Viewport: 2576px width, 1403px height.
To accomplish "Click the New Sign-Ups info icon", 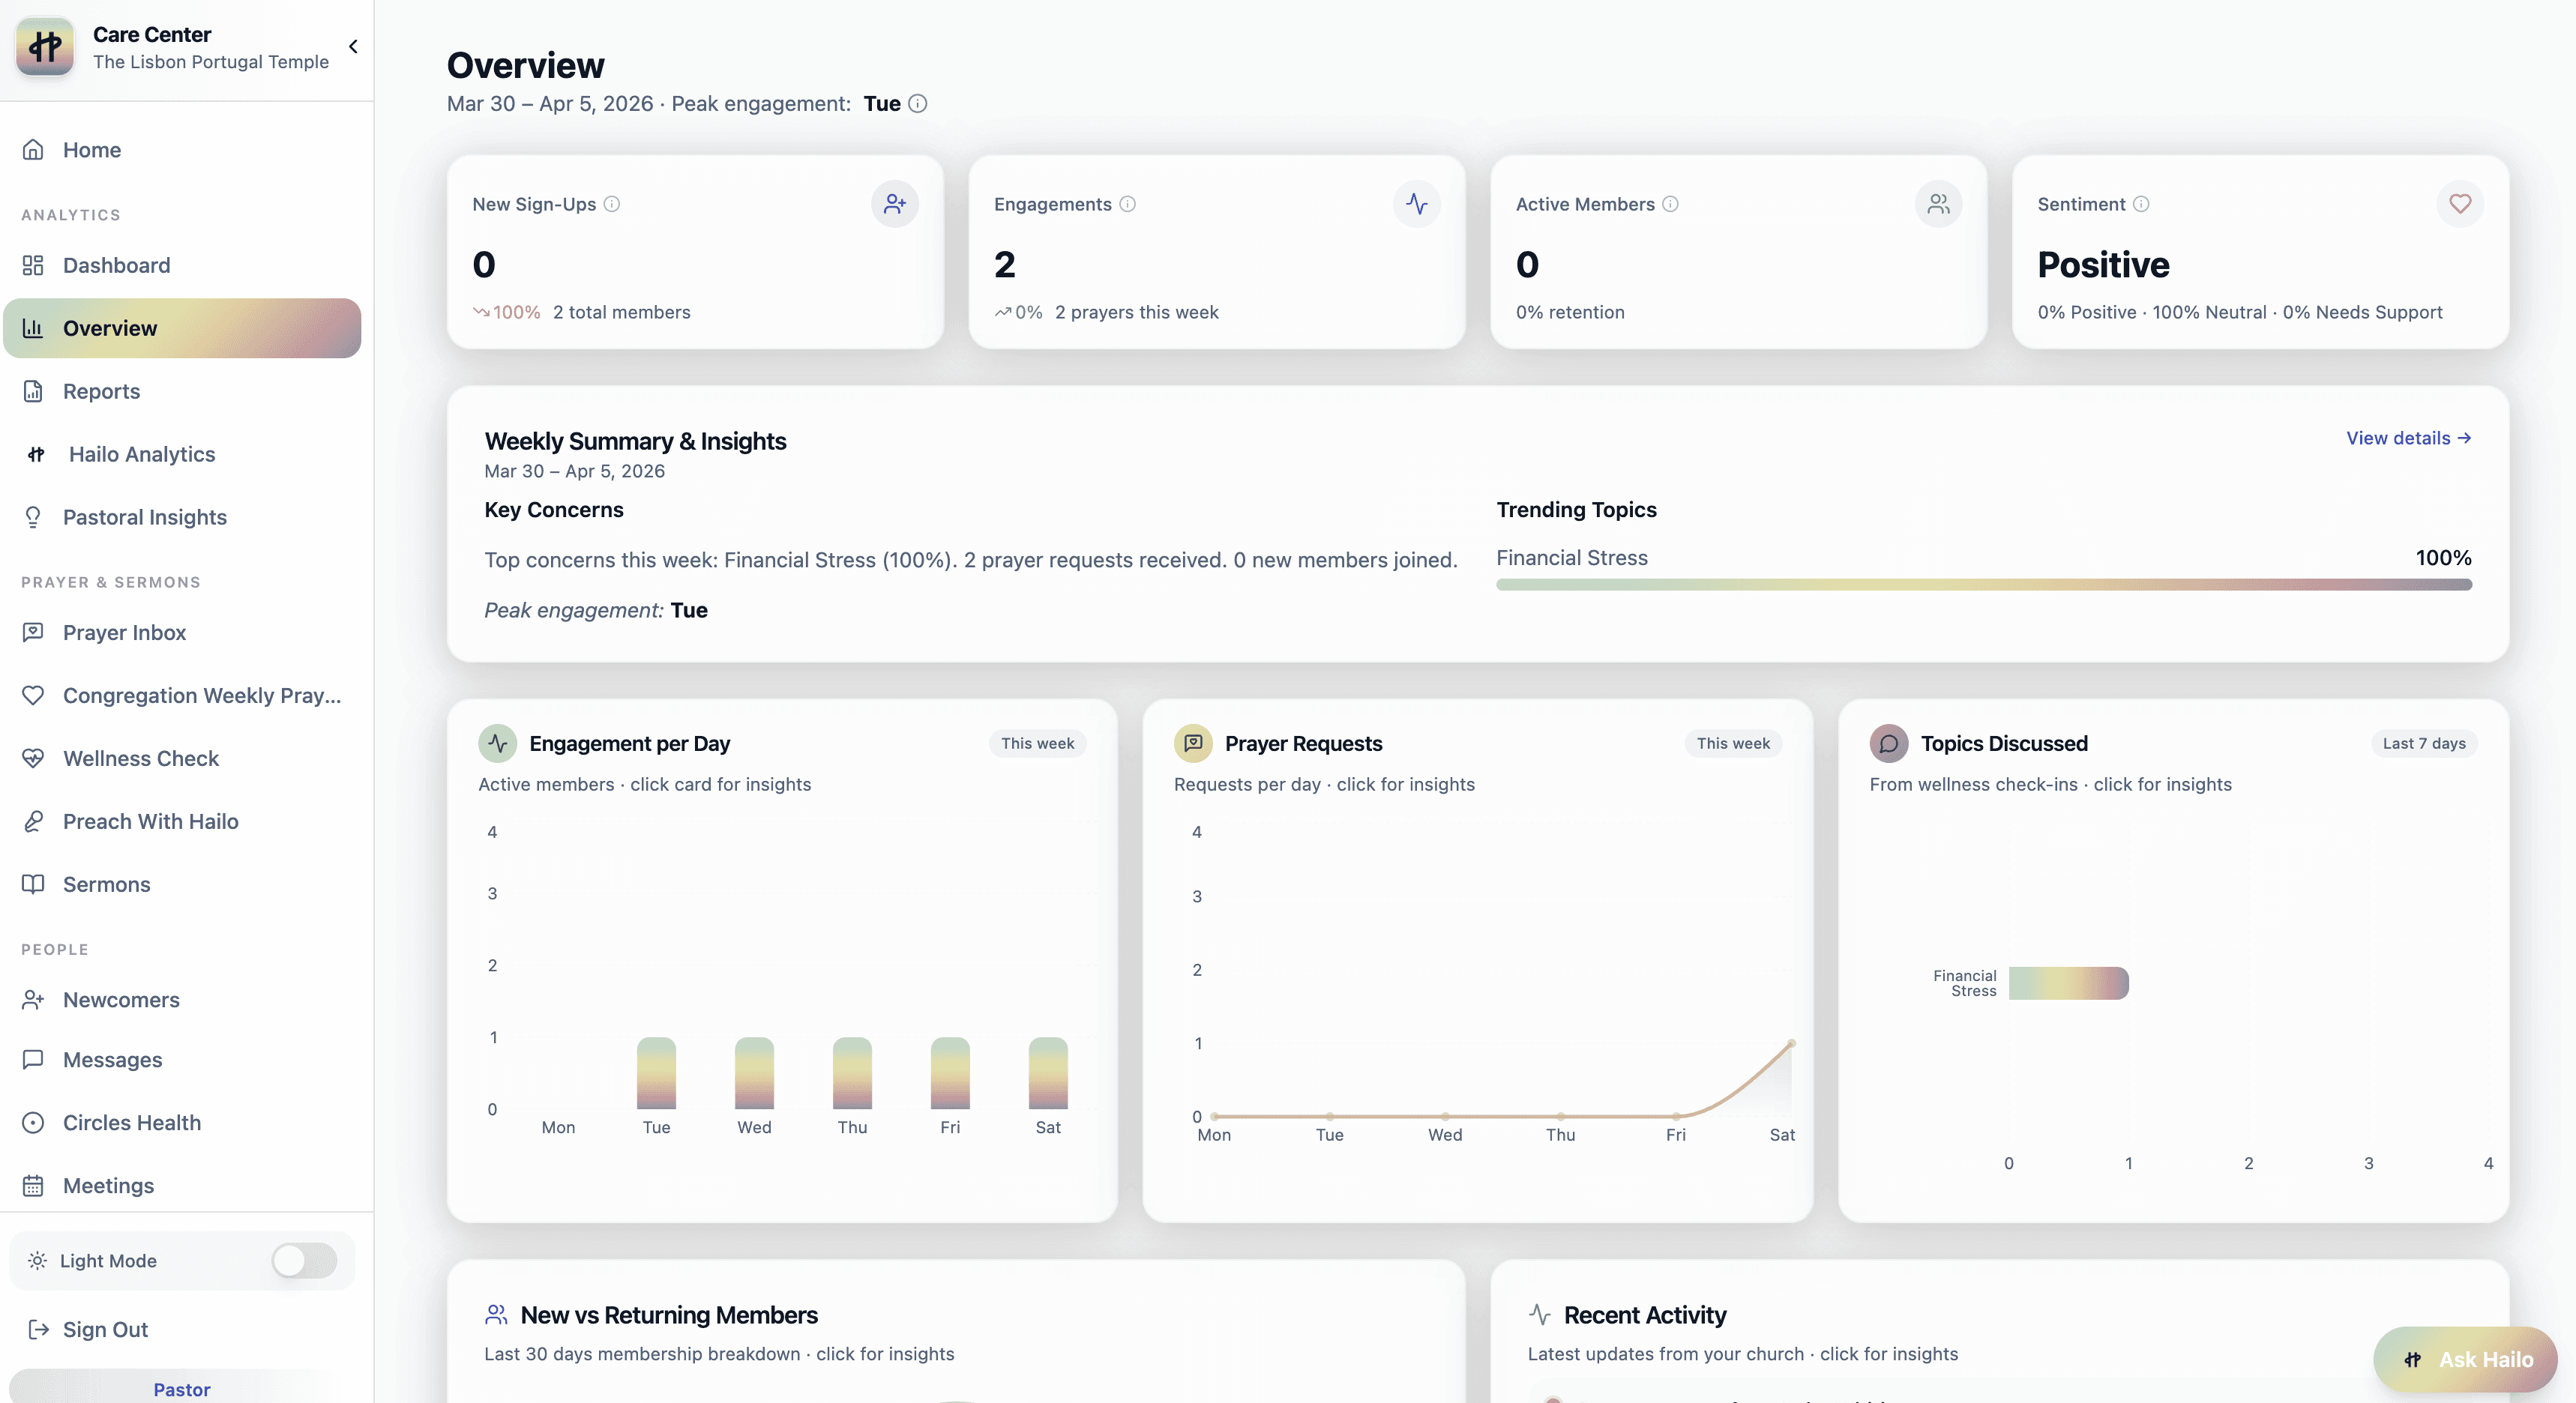I will [x=612, y=204].
